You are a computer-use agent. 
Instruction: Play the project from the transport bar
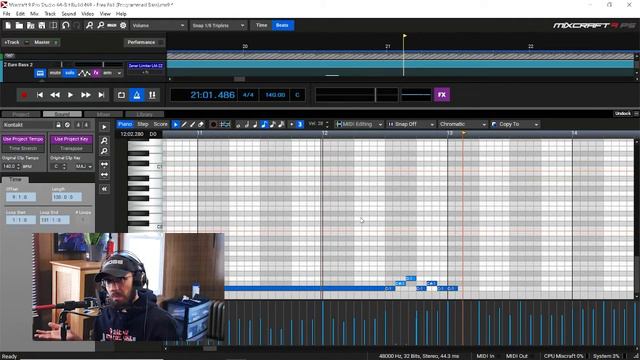tap(70, 95)
